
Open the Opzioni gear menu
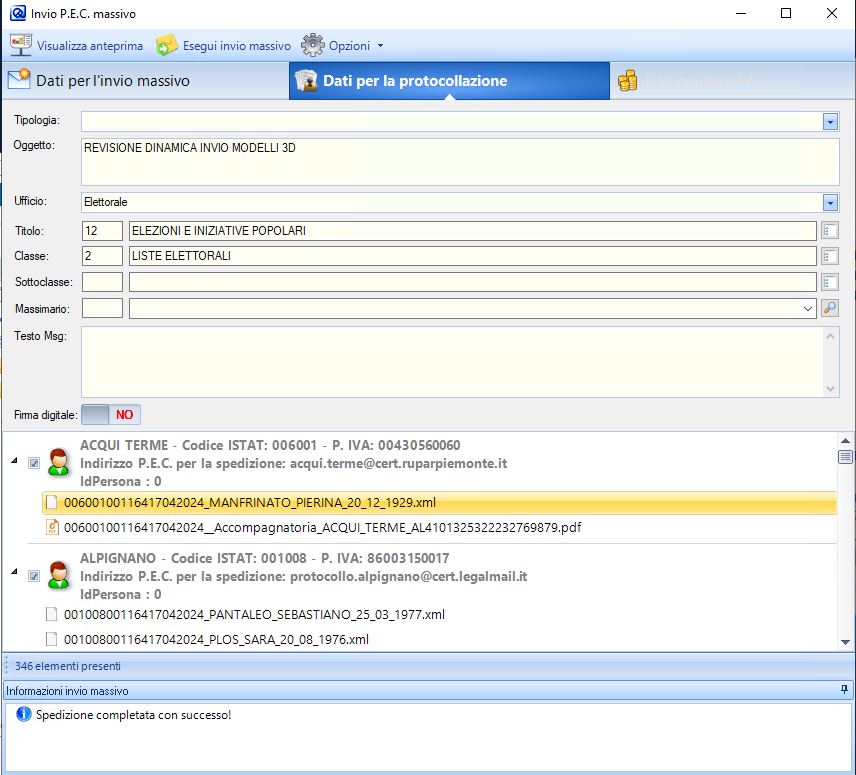(313, 46)
